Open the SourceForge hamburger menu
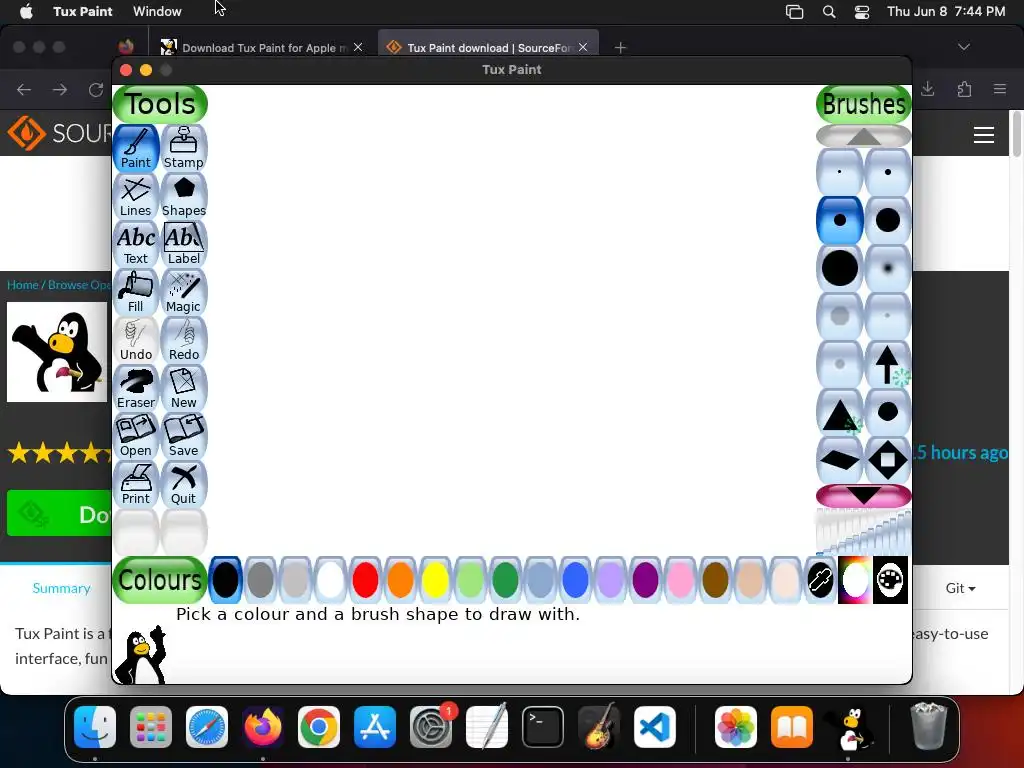Image resolution: width=1024 pixels, height=768 pixels. (984, 135)
